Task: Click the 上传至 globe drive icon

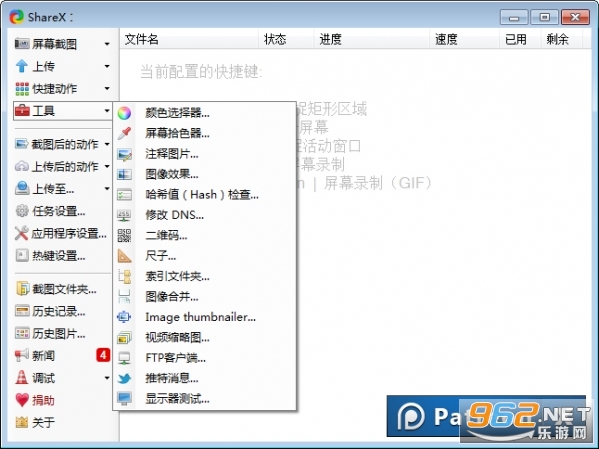Action: (x=22, y=188)
